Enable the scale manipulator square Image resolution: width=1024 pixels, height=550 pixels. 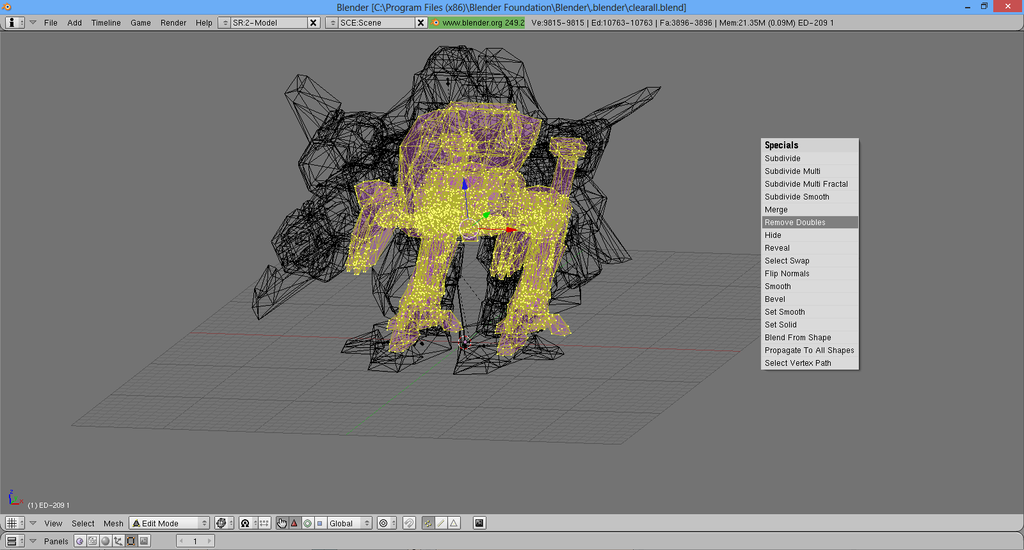319,523
